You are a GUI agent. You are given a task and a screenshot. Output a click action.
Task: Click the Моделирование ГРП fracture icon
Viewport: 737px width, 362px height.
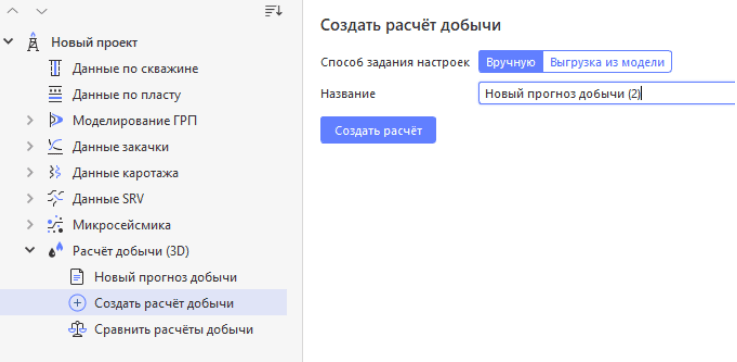pos(55,121)
